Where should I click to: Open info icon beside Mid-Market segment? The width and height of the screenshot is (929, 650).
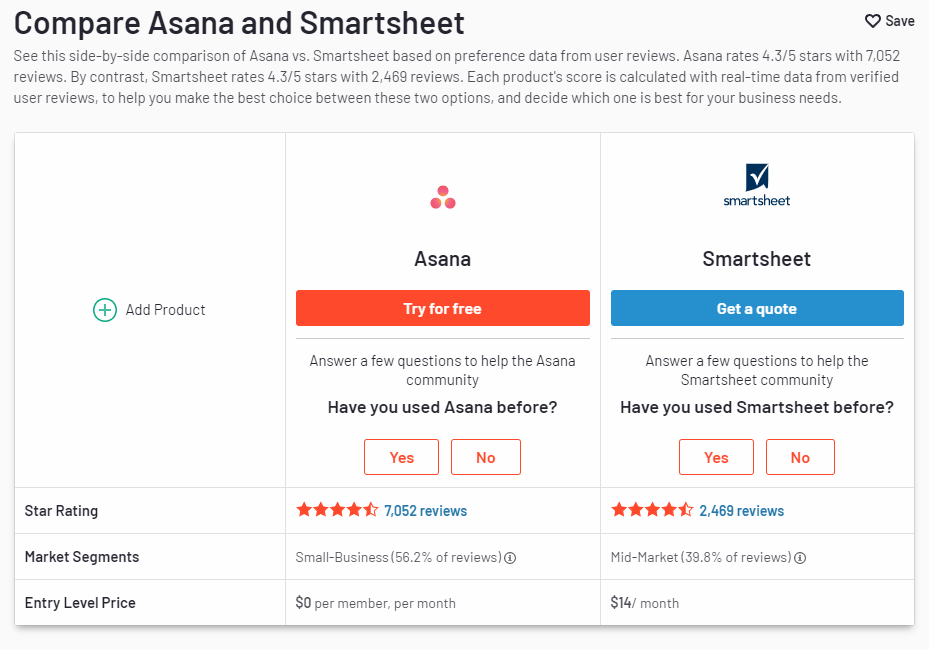800,558
